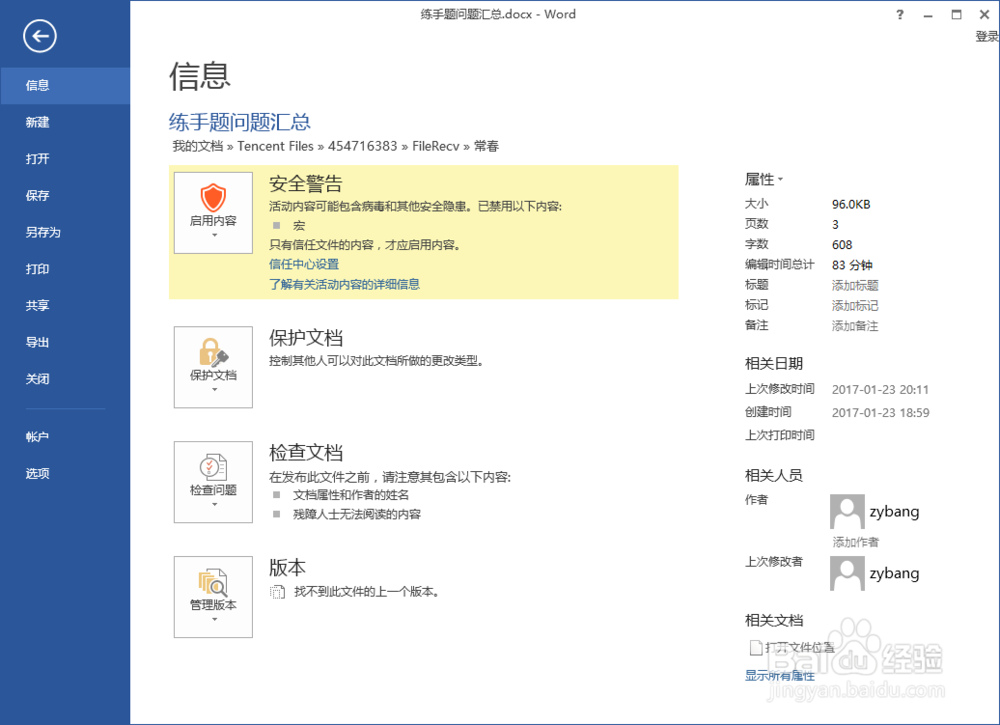Open the 属性 (Properties) dropdown
Screen dimensions: 1000x725
pyautogui.click(x=764, y=179)
